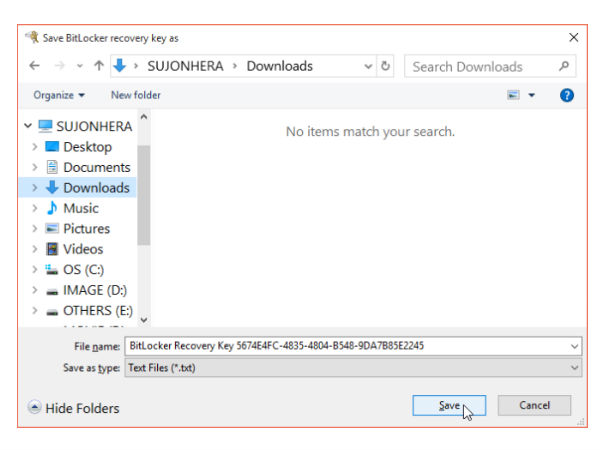
Task: Expand the Desktop tree node
Action: click(35, 147)
